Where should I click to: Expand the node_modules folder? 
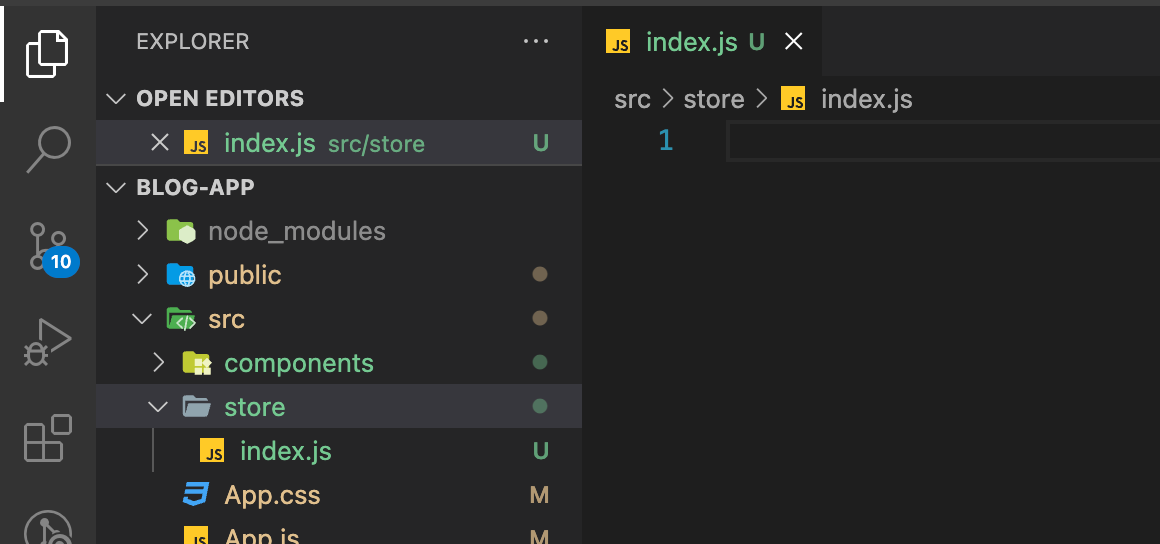click(x=143, y=231)
